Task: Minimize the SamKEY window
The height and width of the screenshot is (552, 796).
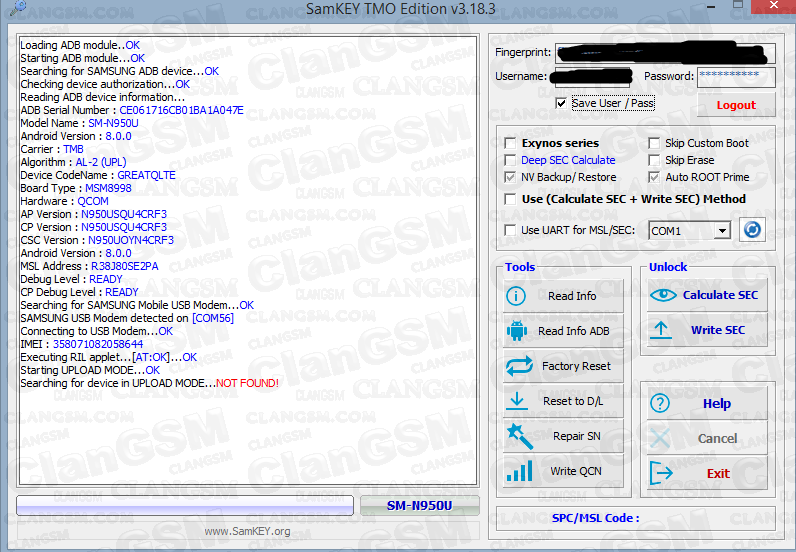Action: tap(711, 7)
